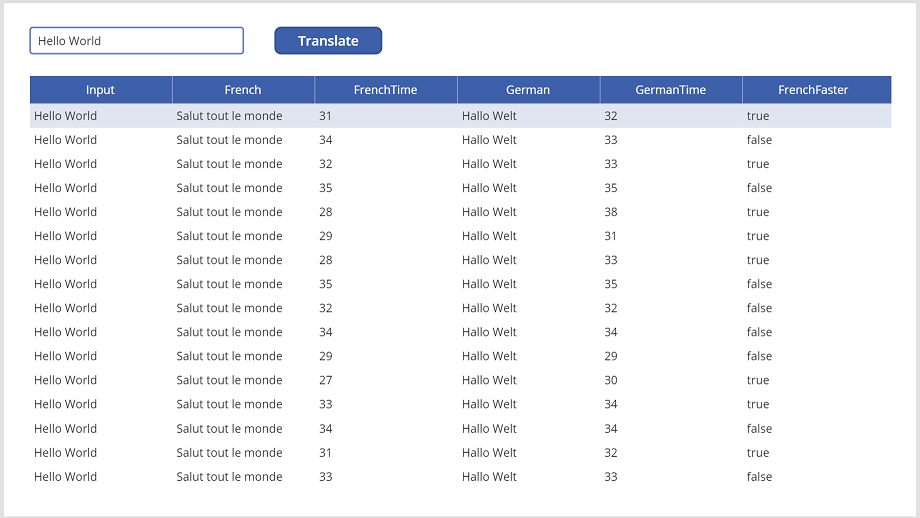Screen dimensions: 920x518
Task: Focus the Hello World text input box
Action: click(137, 41)
